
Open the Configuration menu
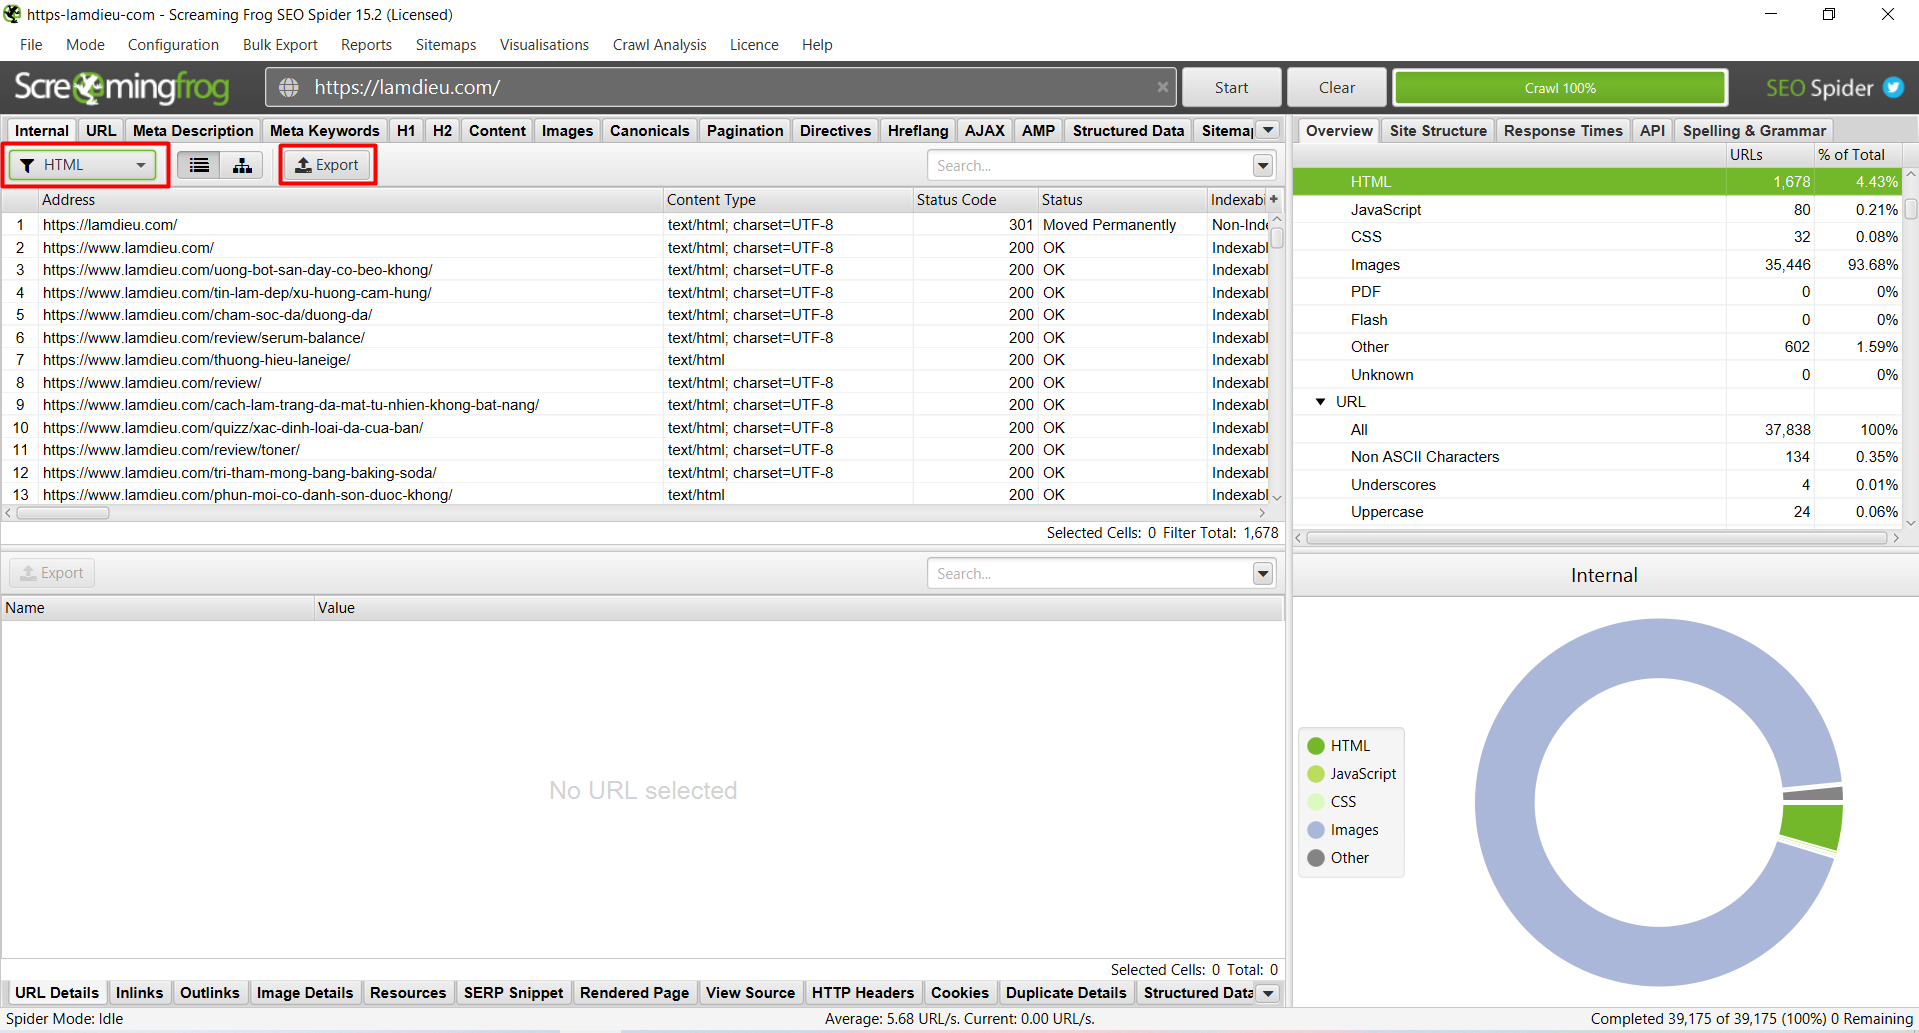[x=173, y=45]
